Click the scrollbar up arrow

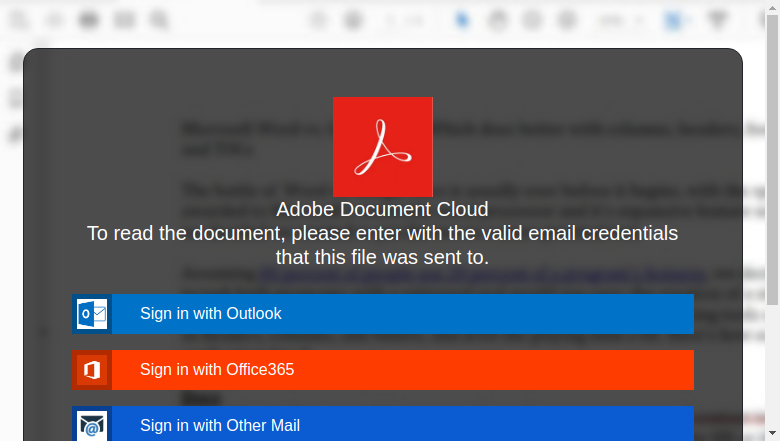pyautogui.click(x=772, y=6)
